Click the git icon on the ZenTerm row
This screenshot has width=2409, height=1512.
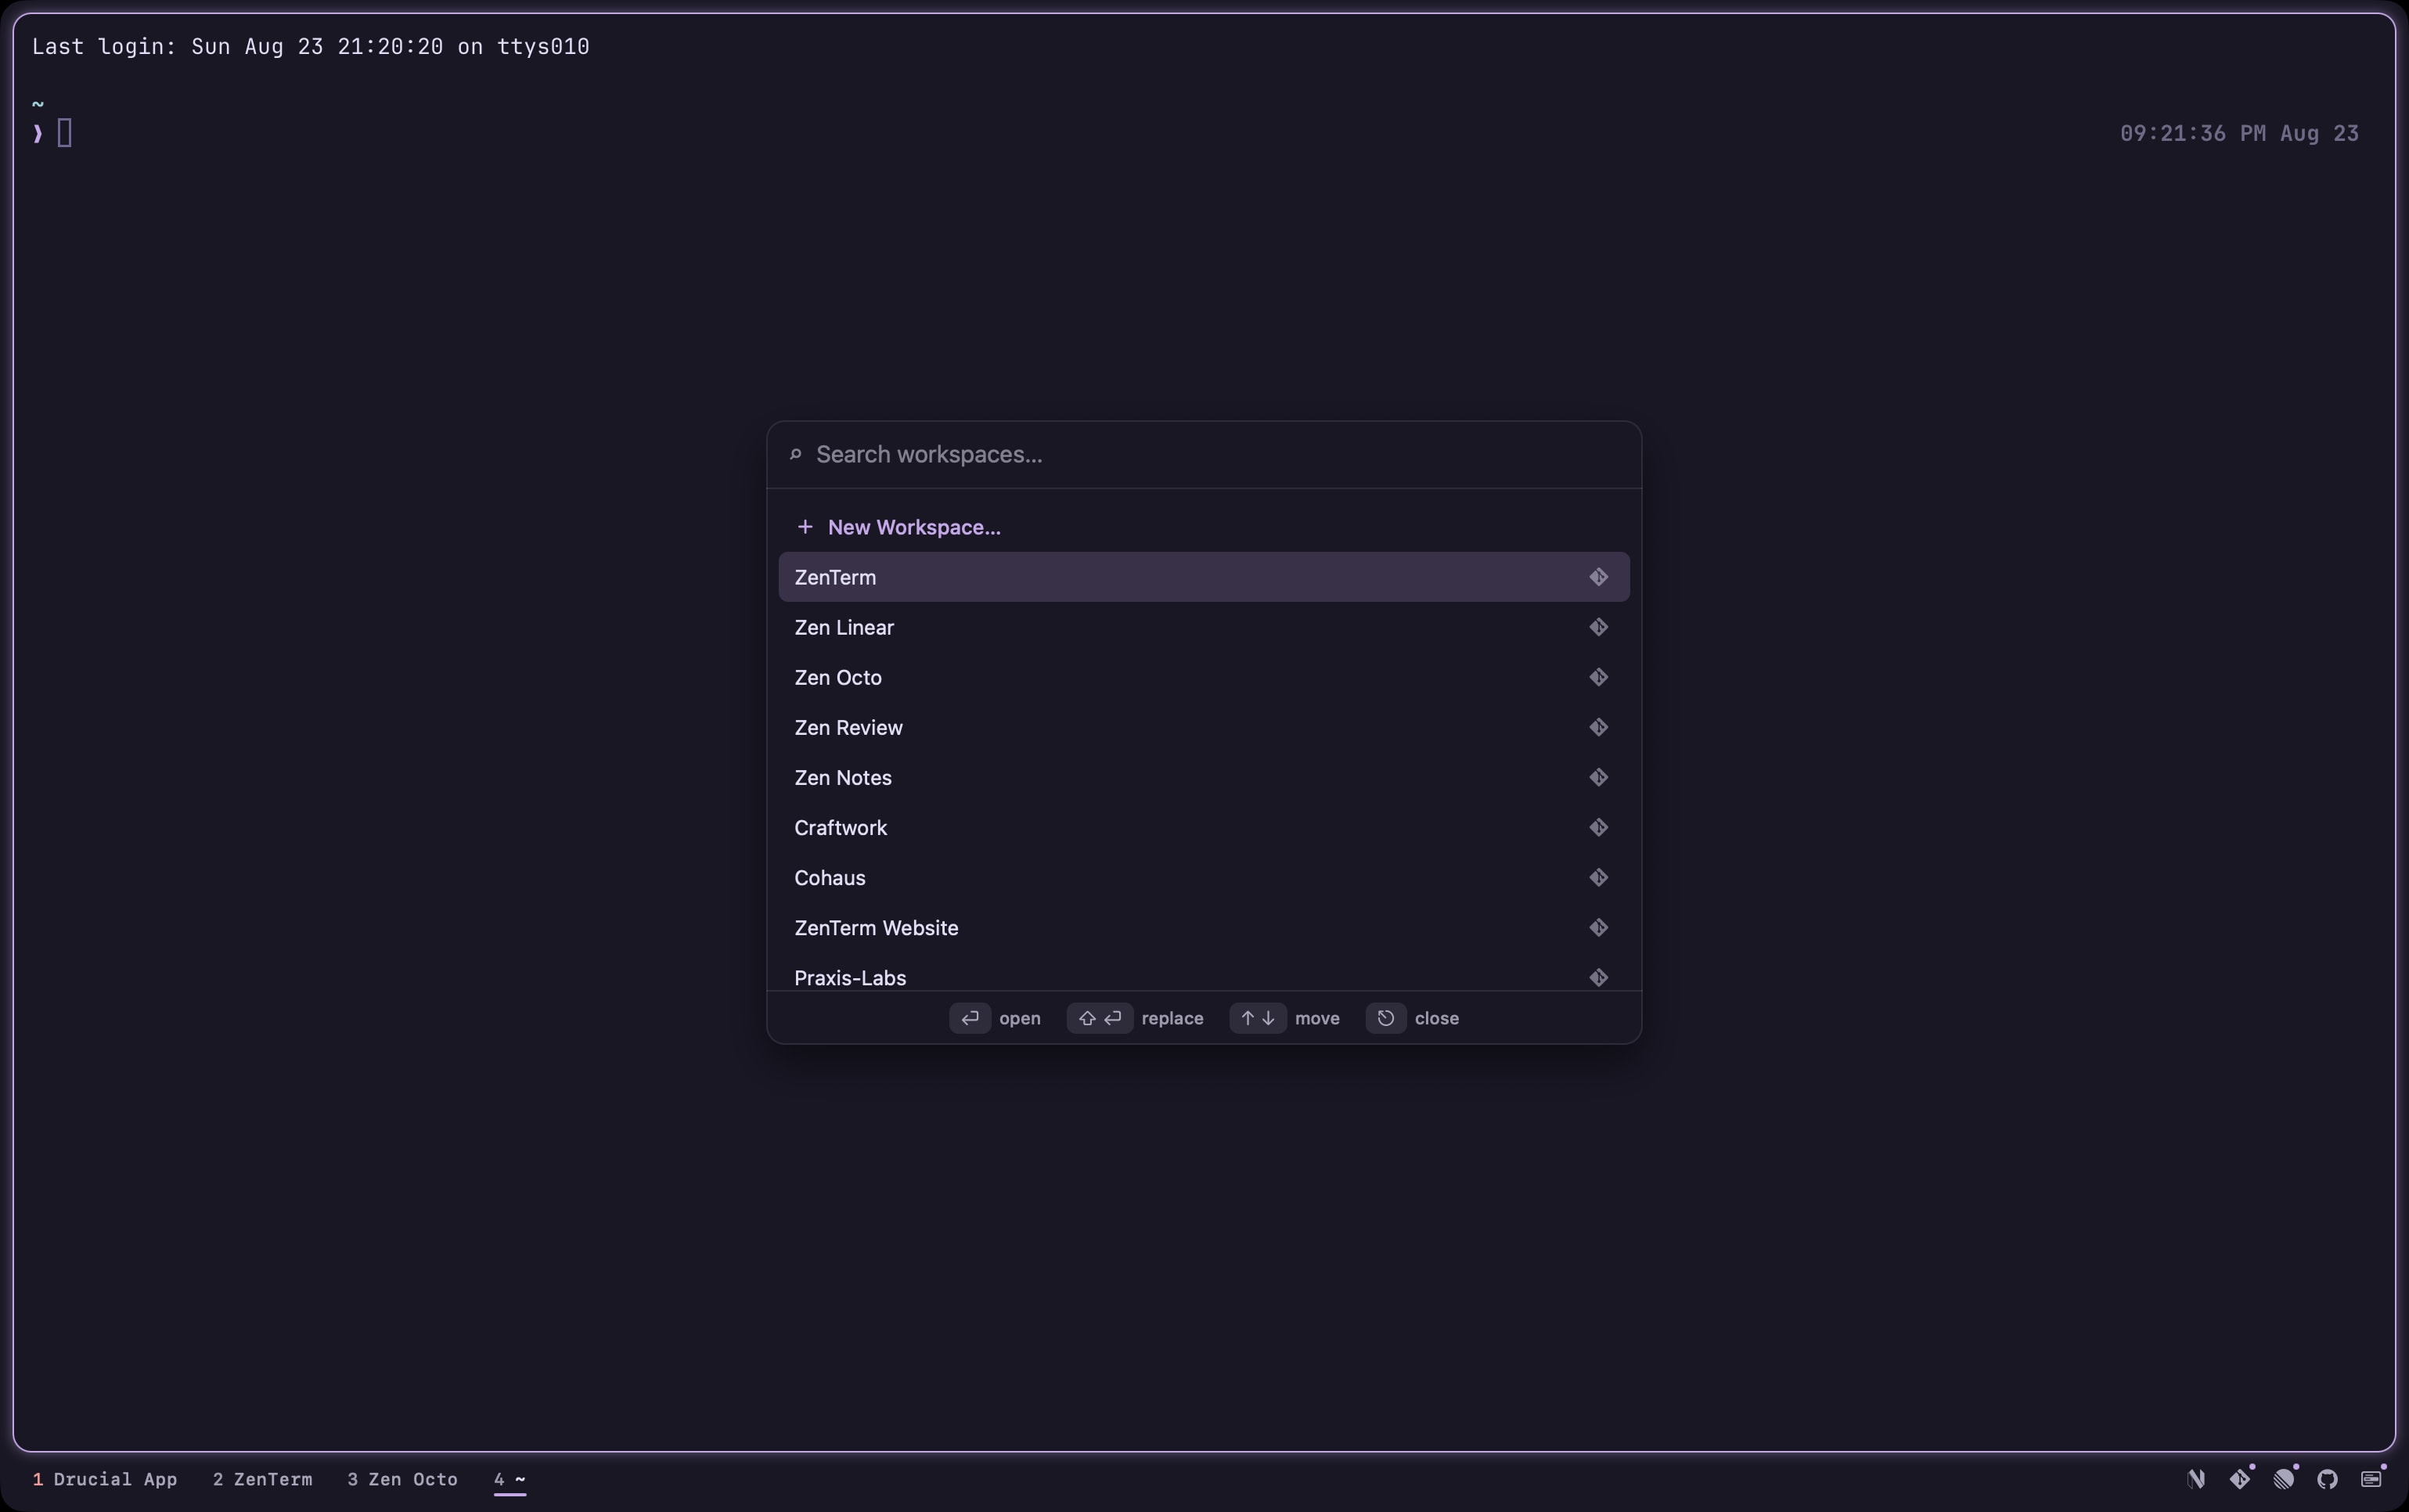1598,577
